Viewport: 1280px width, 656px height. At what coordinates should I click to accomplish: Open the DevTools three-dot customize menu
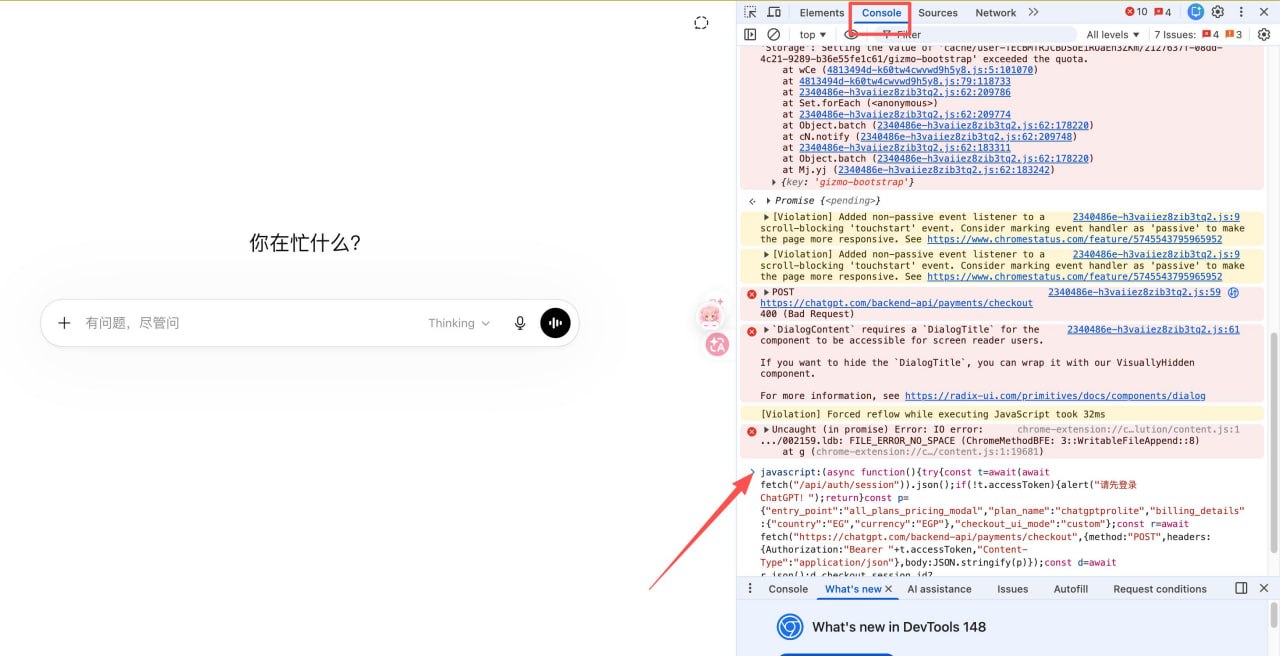tap(1241, 12)
